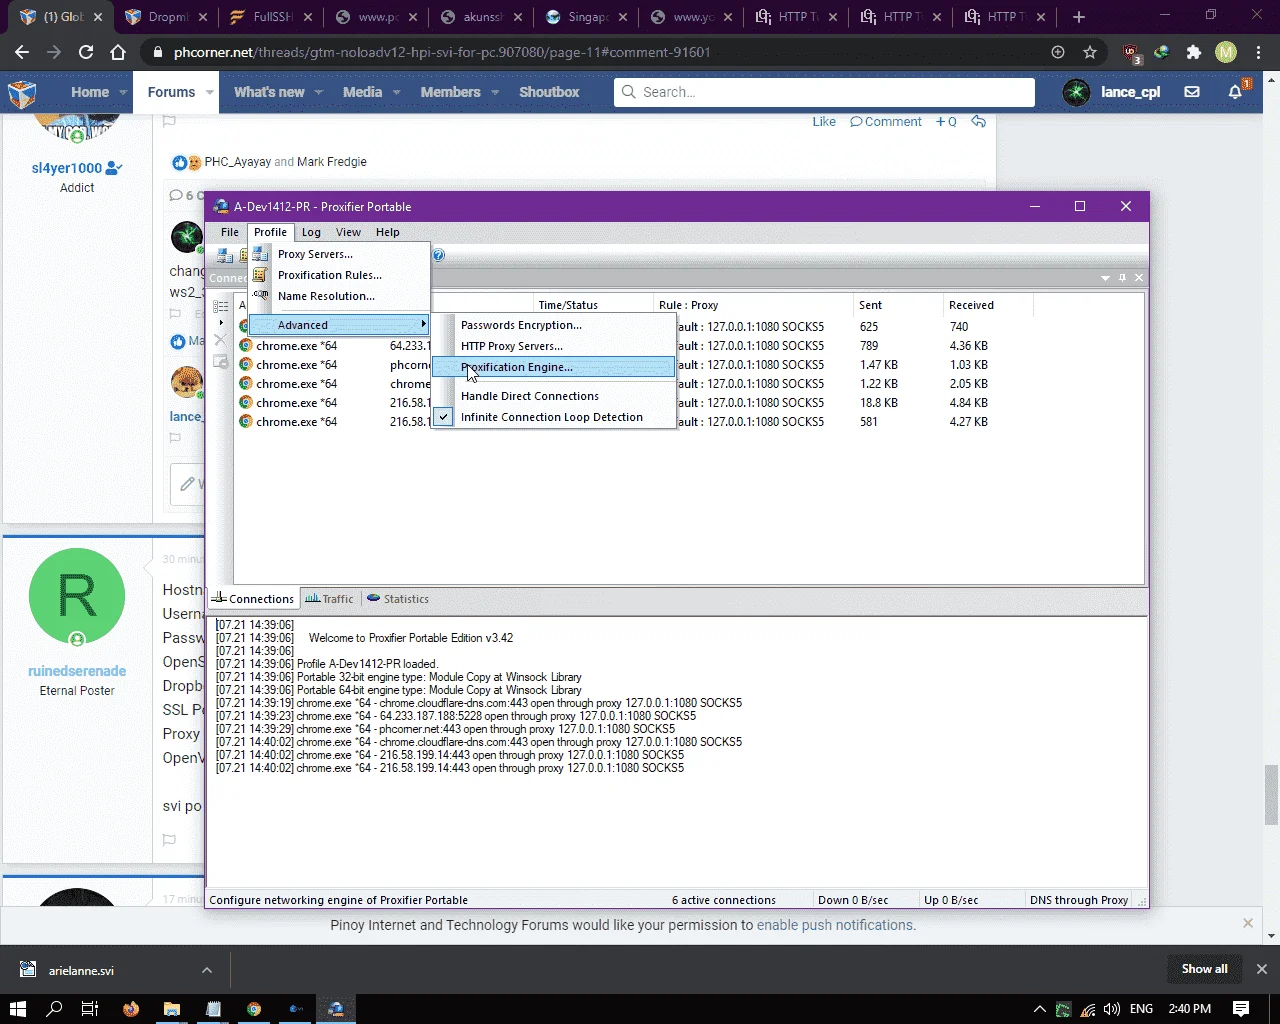Open the Chrome Extensions puzzle icon
This screenshot has width=1280, height=1024.
[x=1194, y=52]
